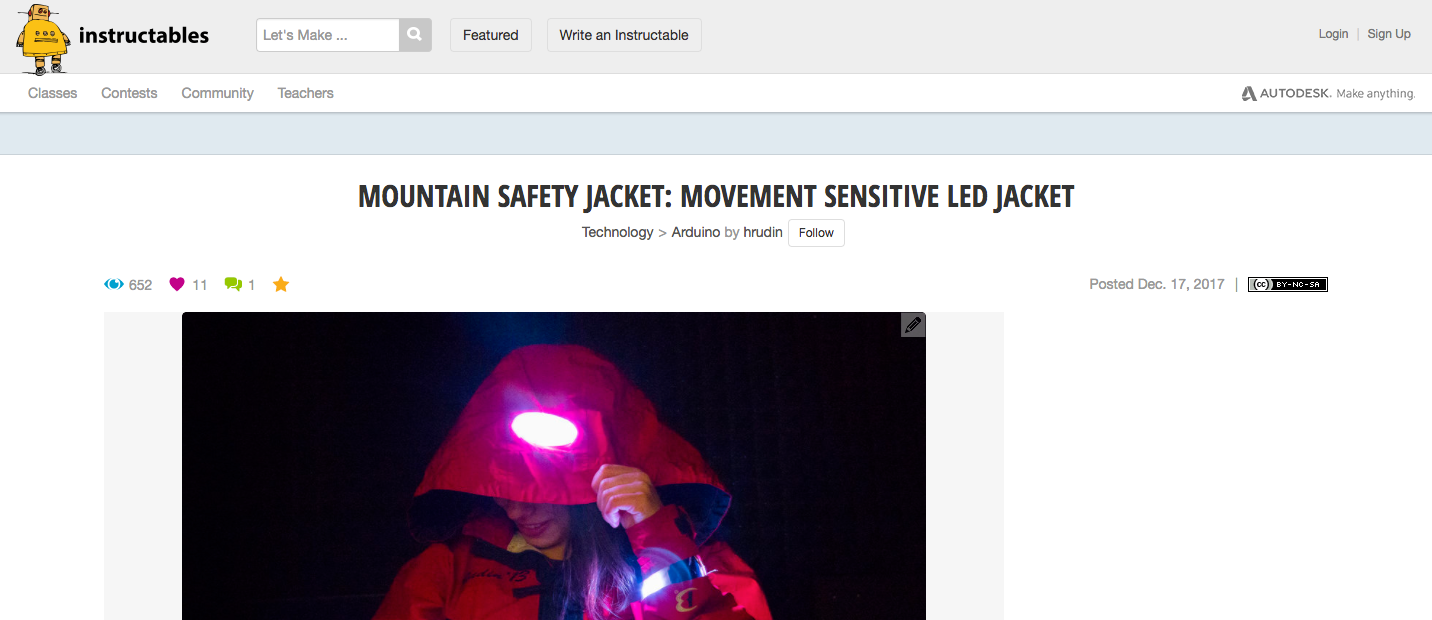Click the pencil edit icon on the image
1432x620 pixels.
coord(912,325)
